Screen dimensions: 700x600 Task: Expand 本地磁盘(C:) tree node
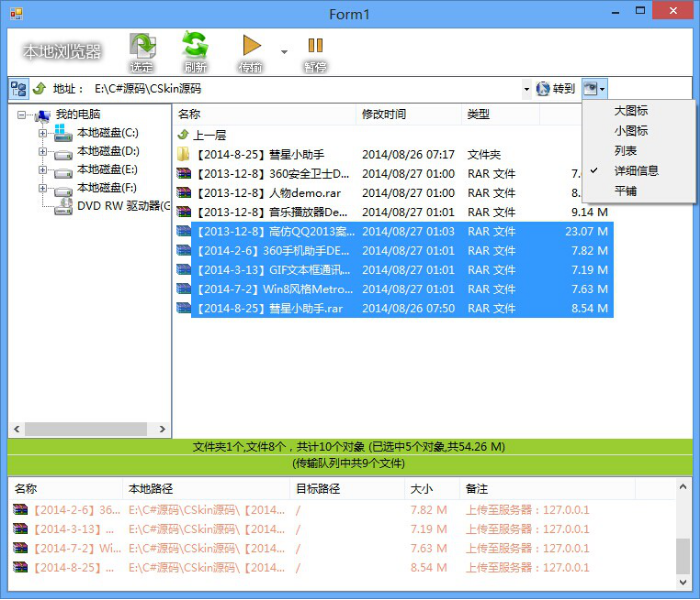coord(42,133)
